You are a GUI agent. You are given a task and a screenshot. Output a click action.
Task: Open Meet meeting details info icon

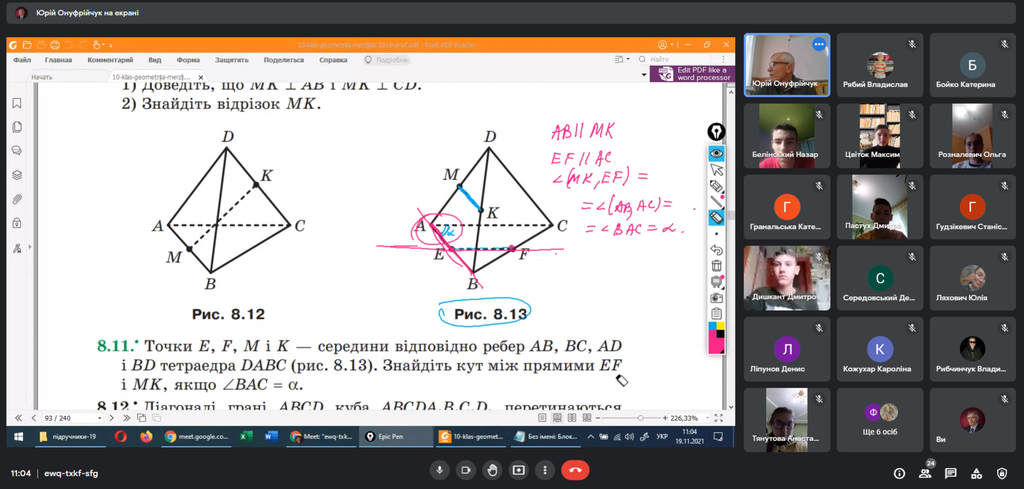(x=899, y=473)
